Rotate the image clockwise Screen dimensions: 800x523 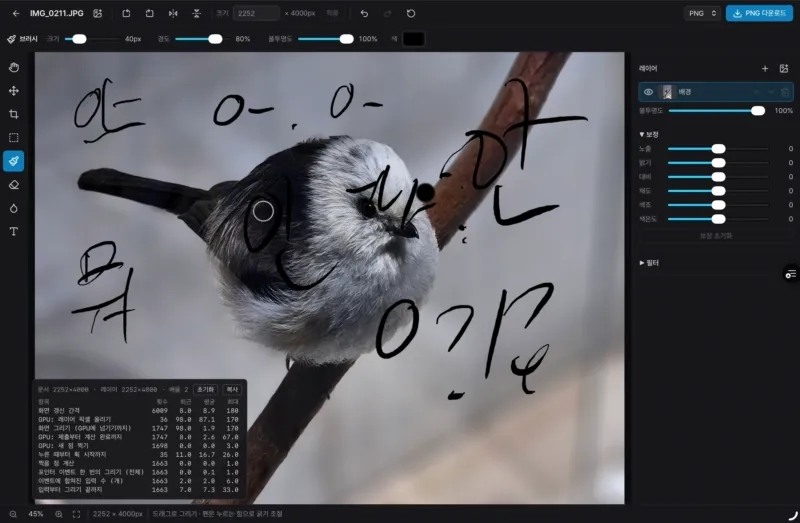pyautogui.click(x=149, y=14)
